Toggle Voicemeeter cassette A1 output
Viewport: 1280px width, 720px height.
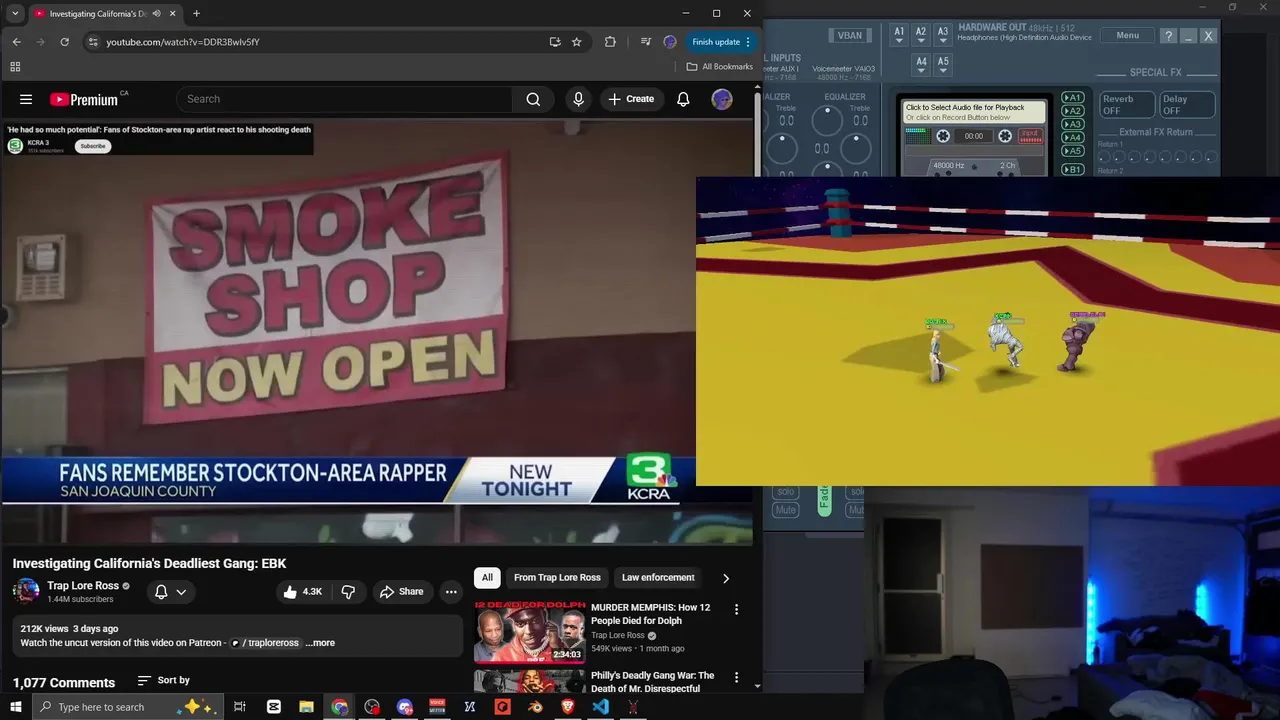click(1072, 98)
